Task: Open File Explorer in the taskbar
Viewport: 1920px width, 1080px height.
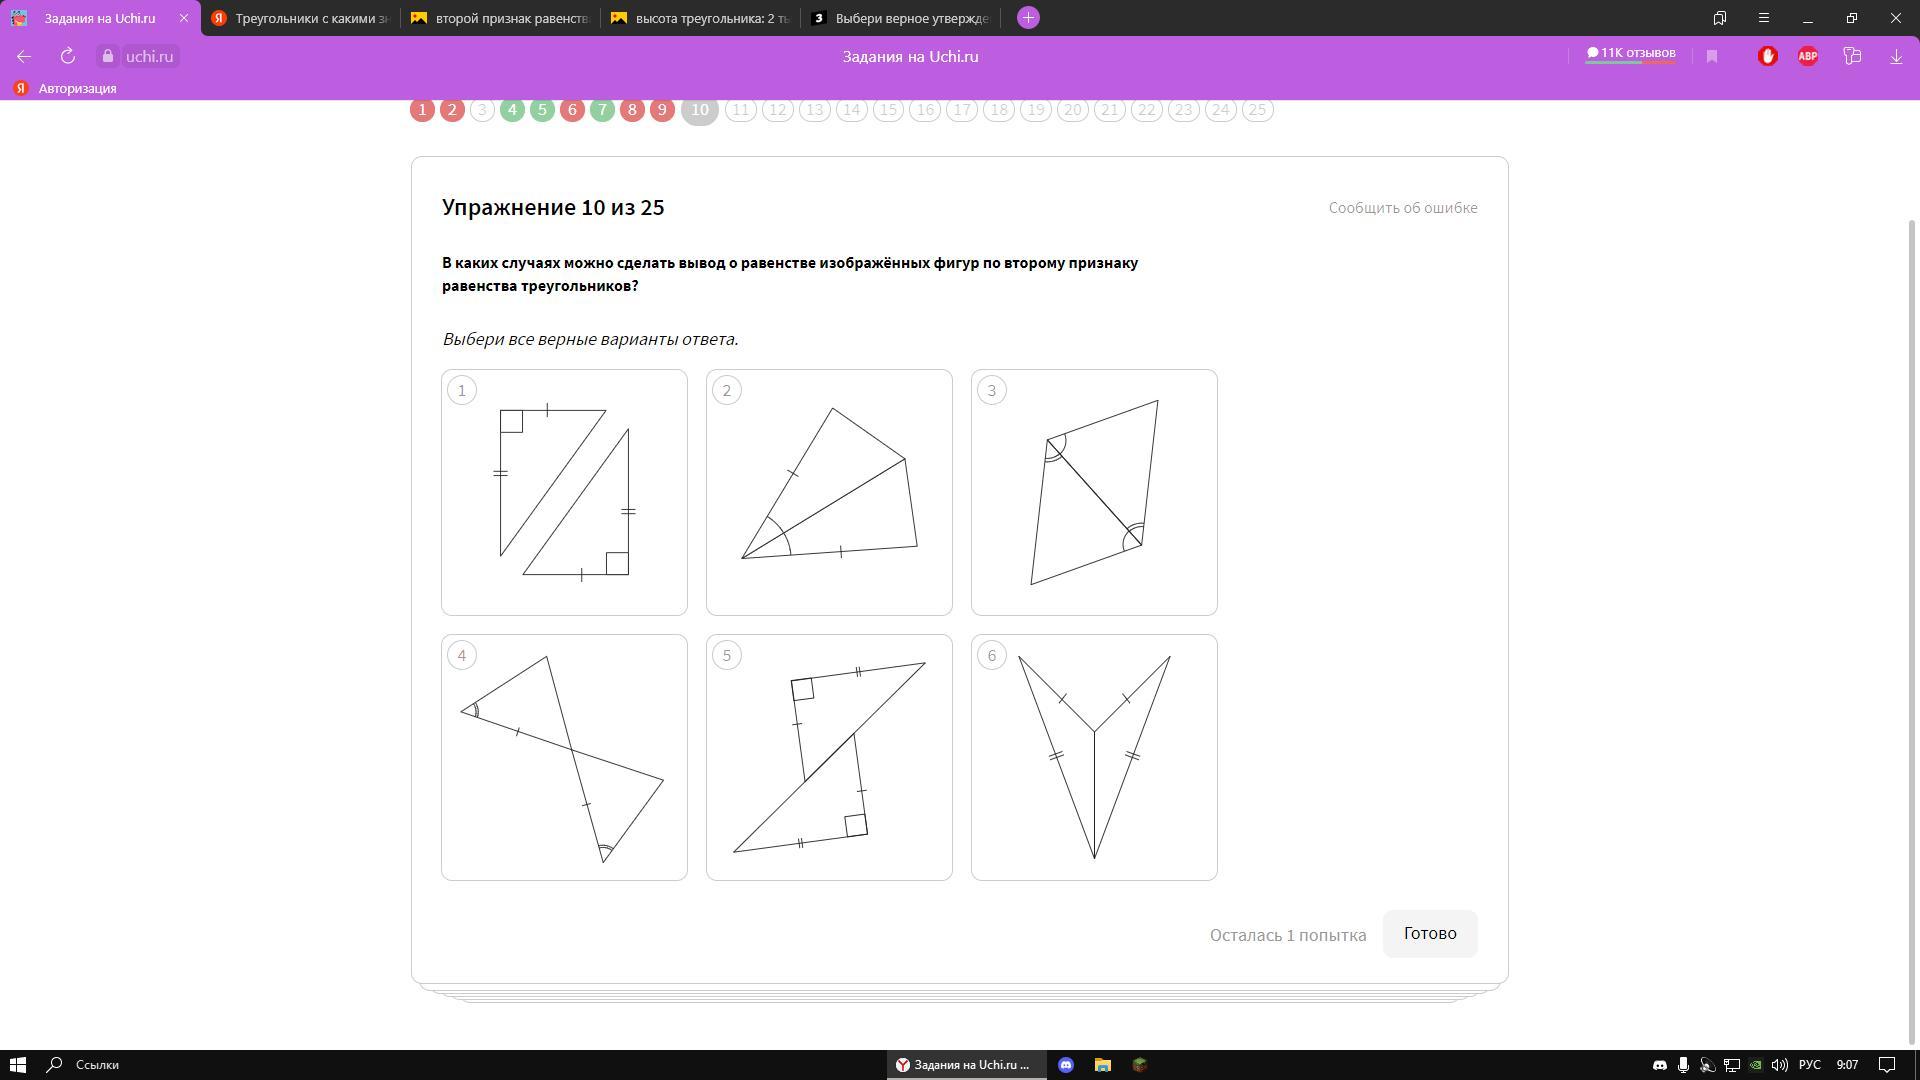Action: [1103, 1065]
